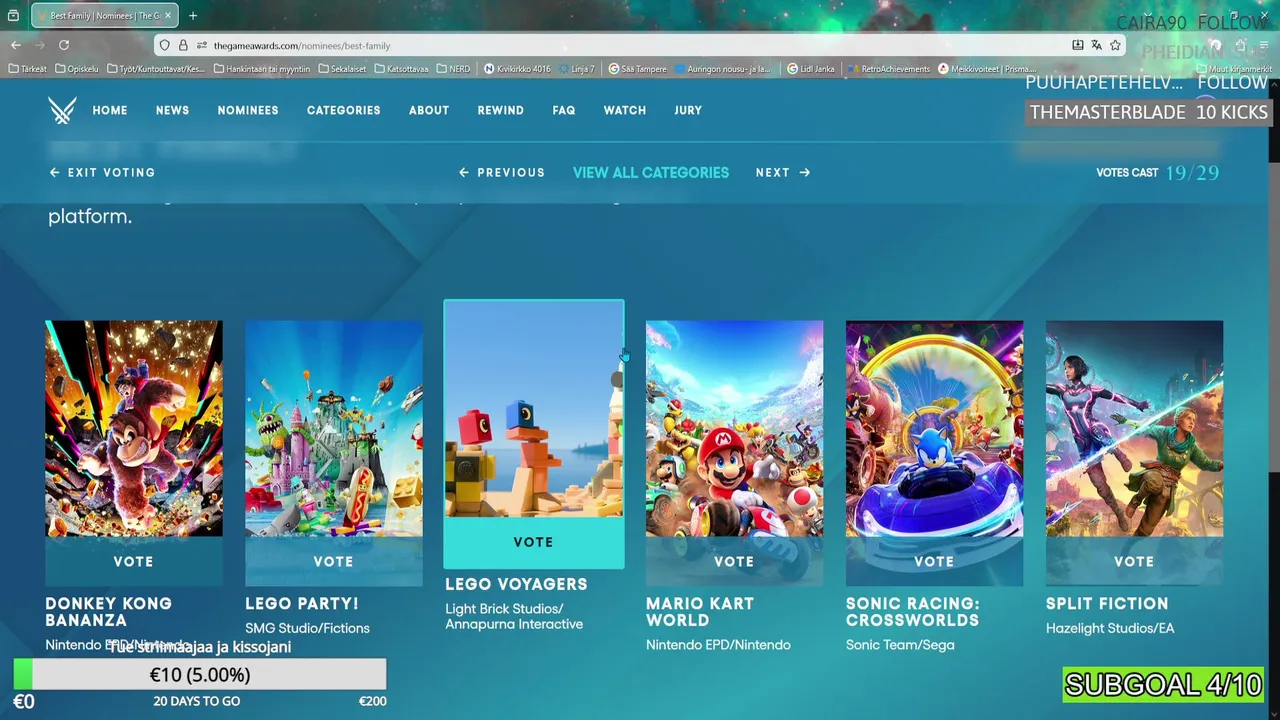The height and width of the screenshot is (720, 1280).
Task: Open the Sää Tampere bookmark
Action: click(637, 69)
